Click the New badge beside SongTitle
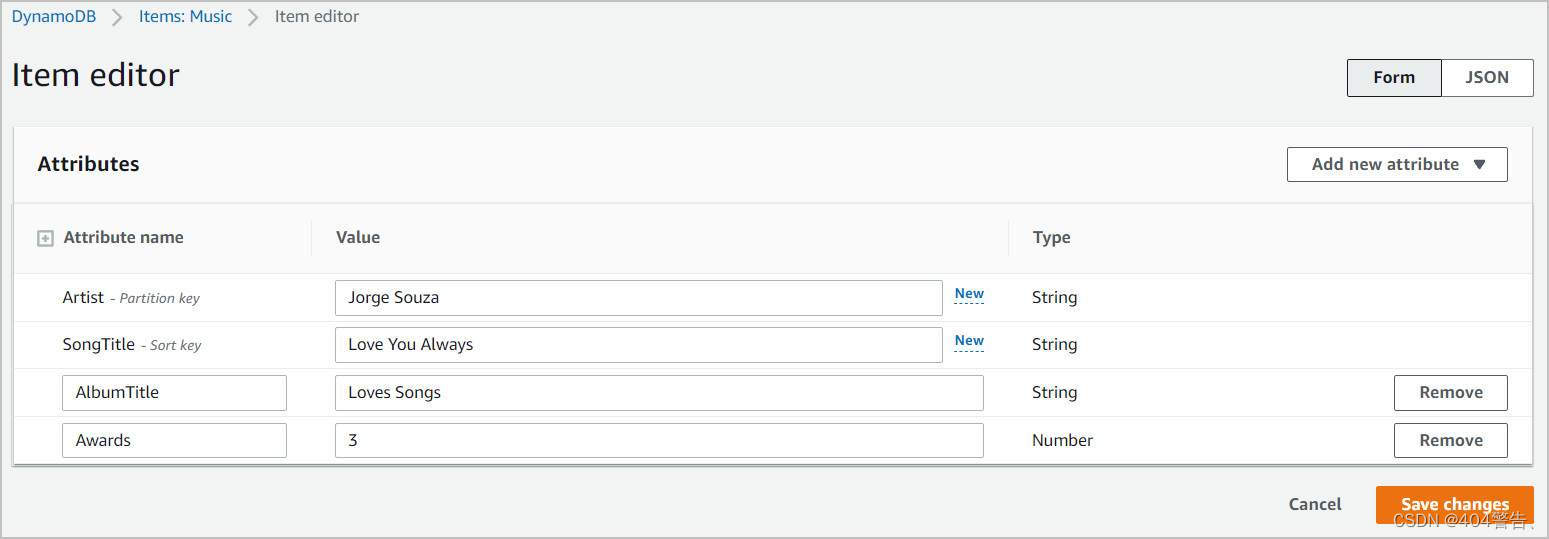The height and width of the screenshot is (539, 1549). 968,341
